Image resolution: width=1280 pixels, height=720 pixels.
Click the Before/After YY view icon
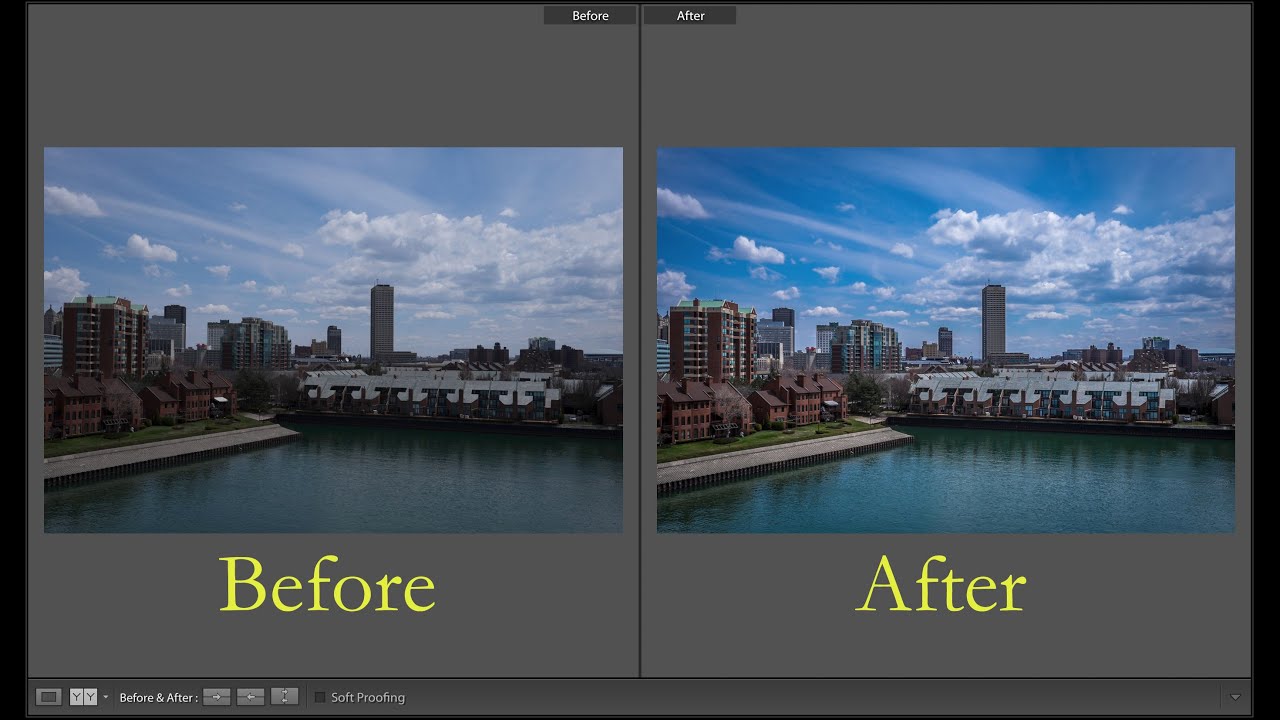83,697
